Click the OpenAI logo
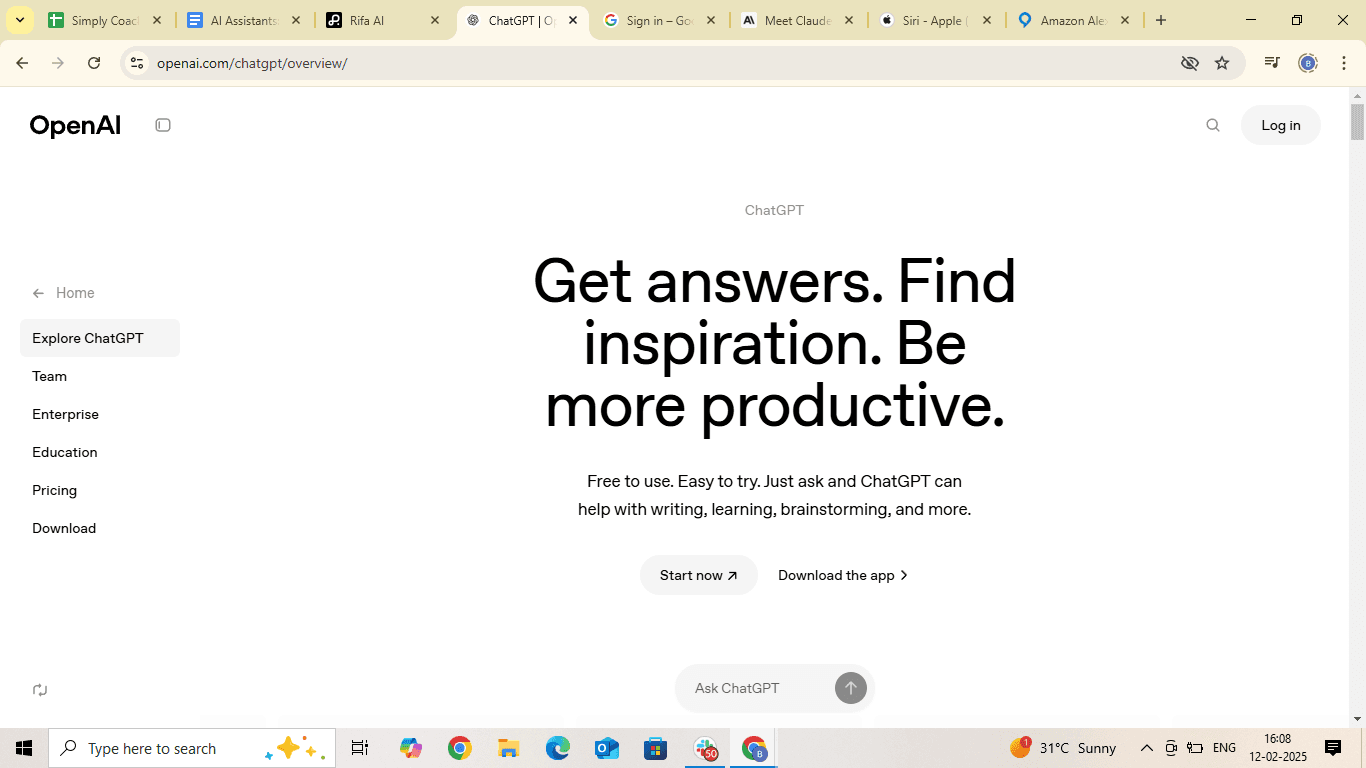 (x=75, y=125)
